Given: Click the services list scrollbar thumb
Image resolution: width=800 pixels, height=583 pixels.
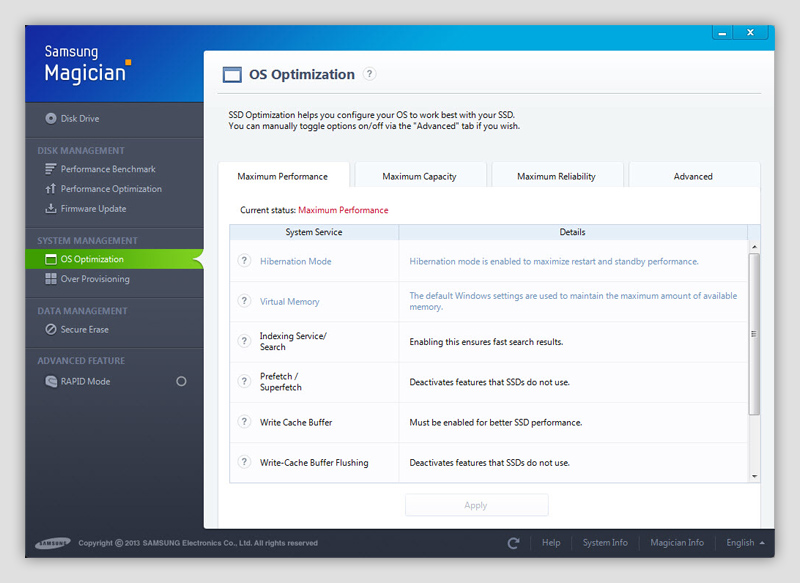Looking at the screenshot, I should click(754, 334).
